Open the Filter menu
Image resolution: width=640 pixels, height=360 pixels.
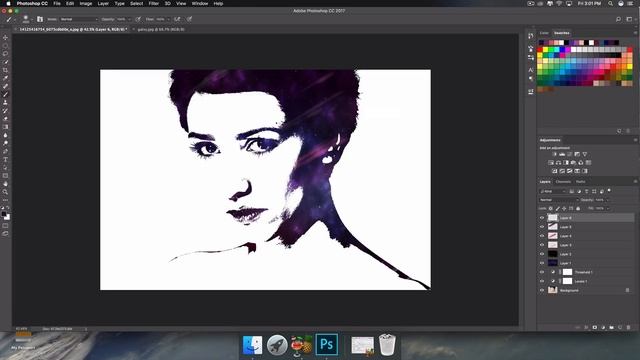[153, 3]
